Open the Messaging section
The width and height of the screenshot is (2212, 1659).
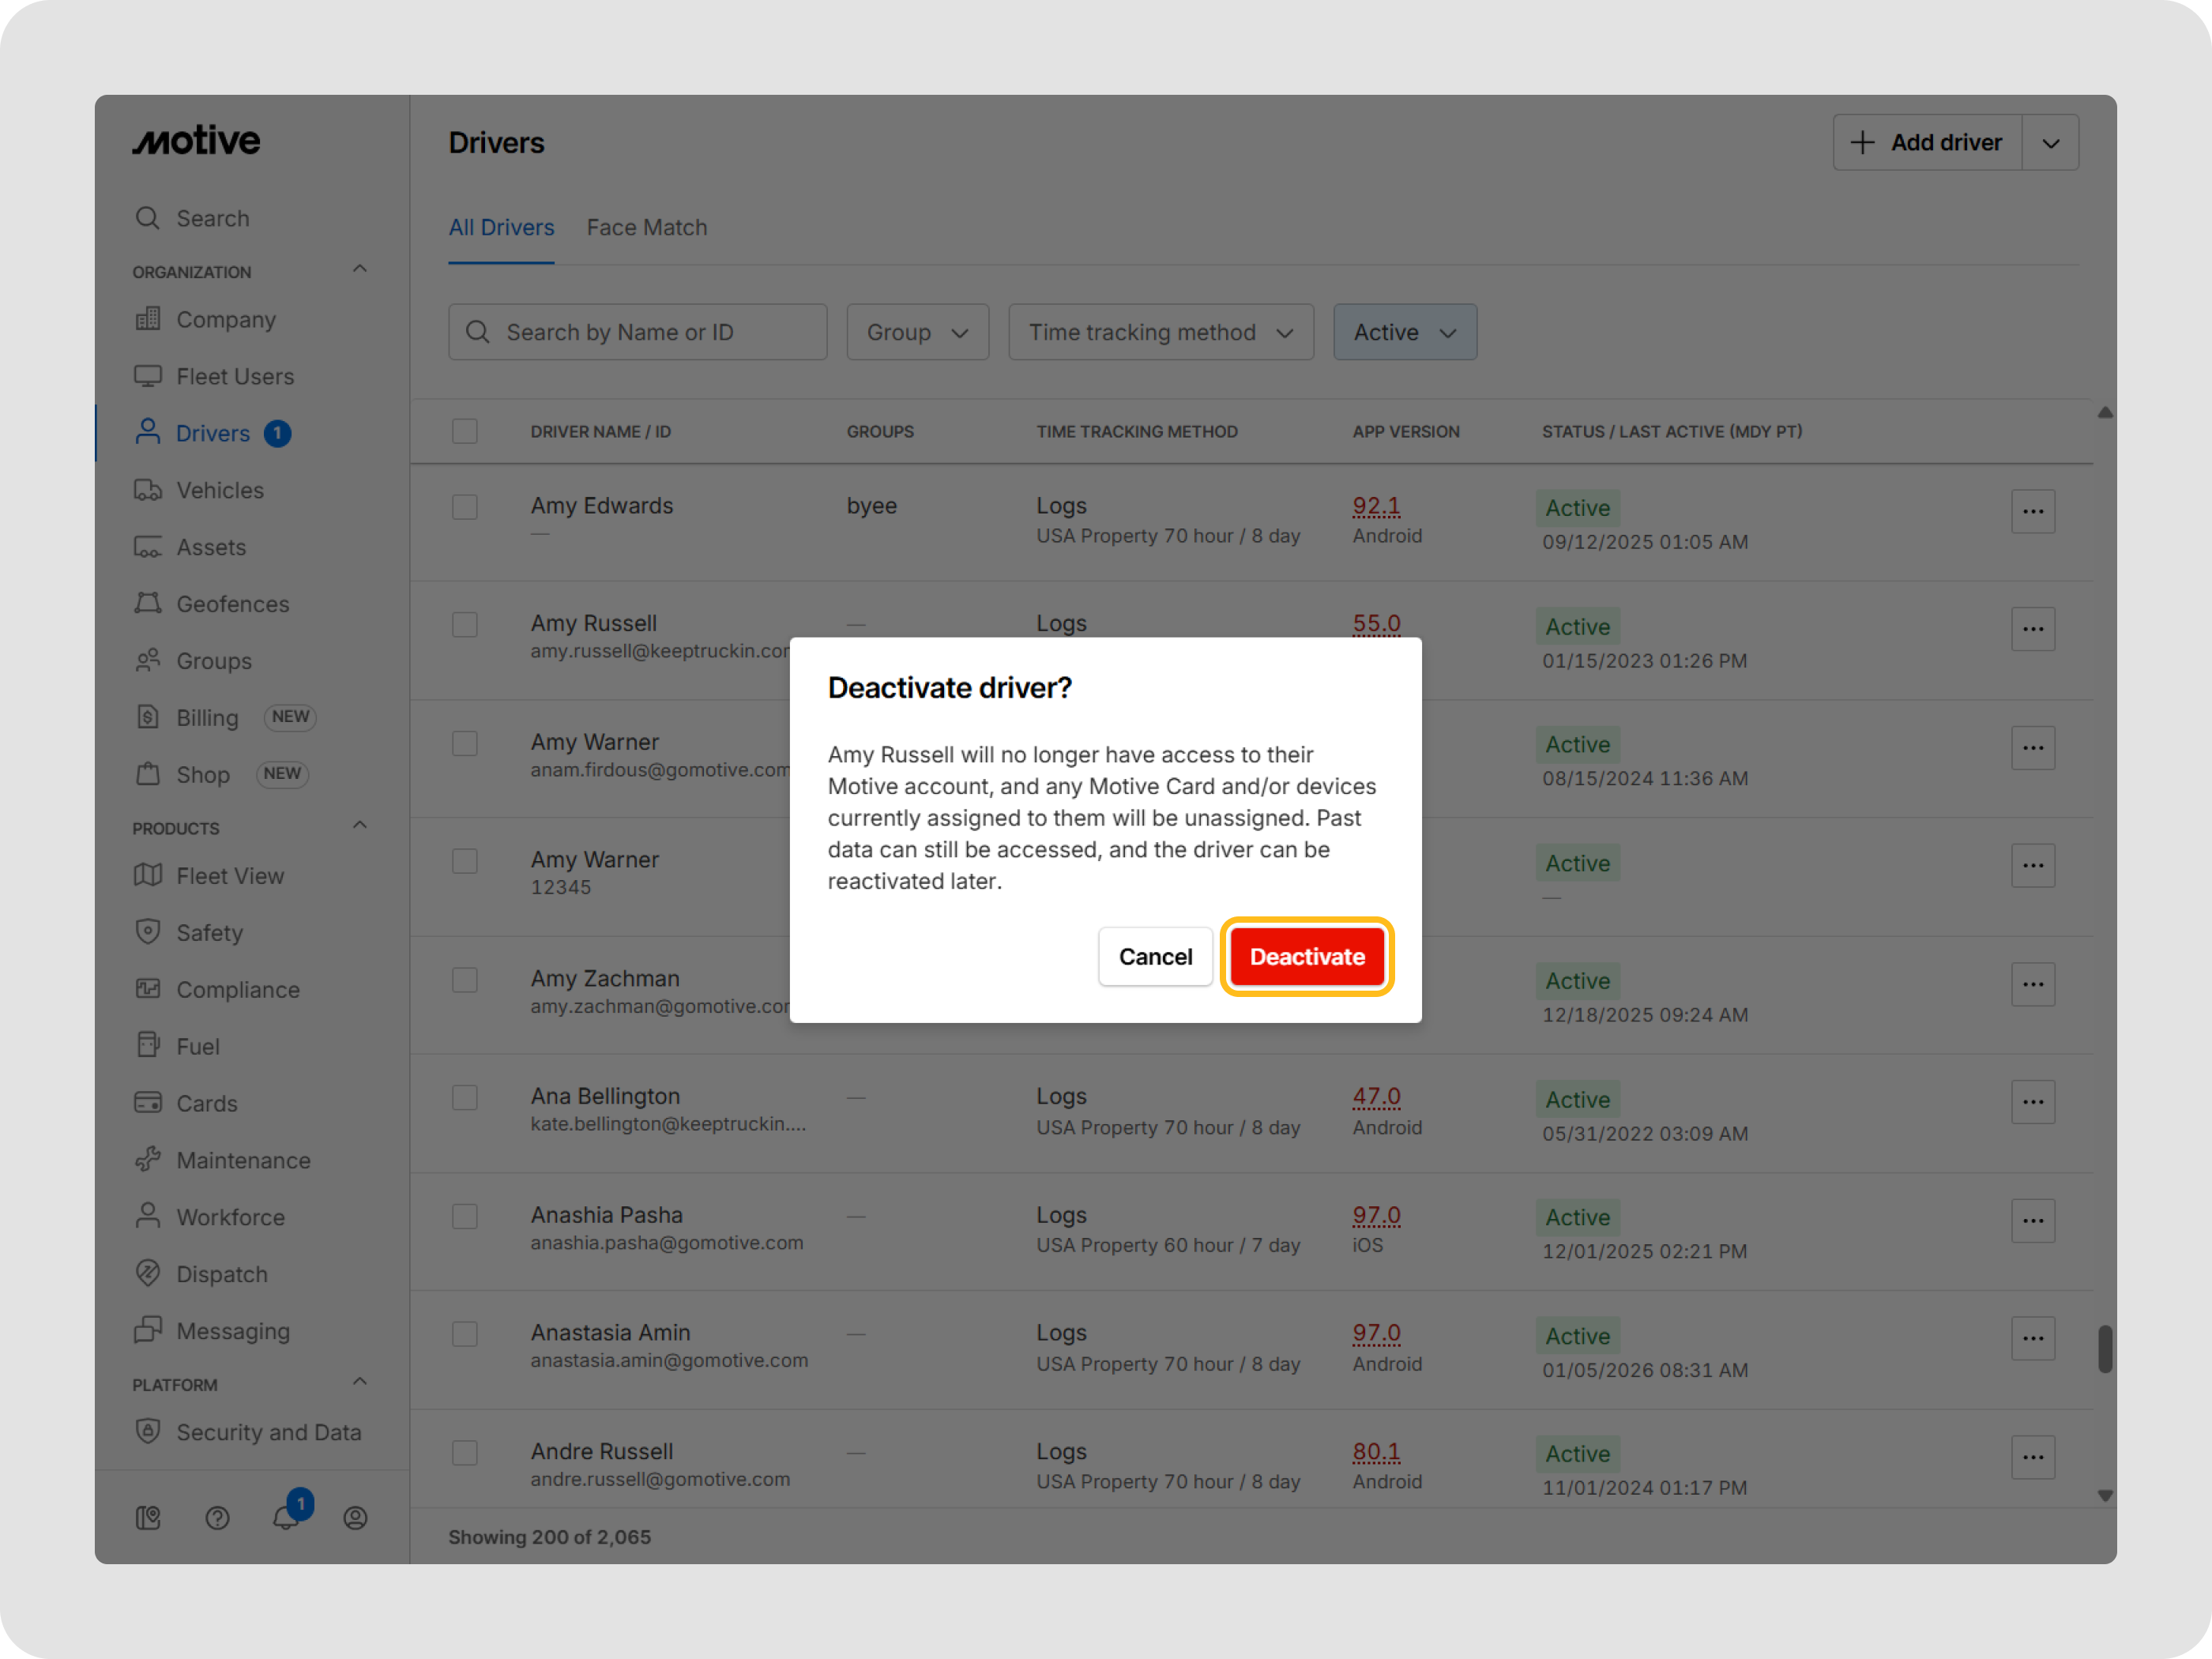(x=233, y=1330)
